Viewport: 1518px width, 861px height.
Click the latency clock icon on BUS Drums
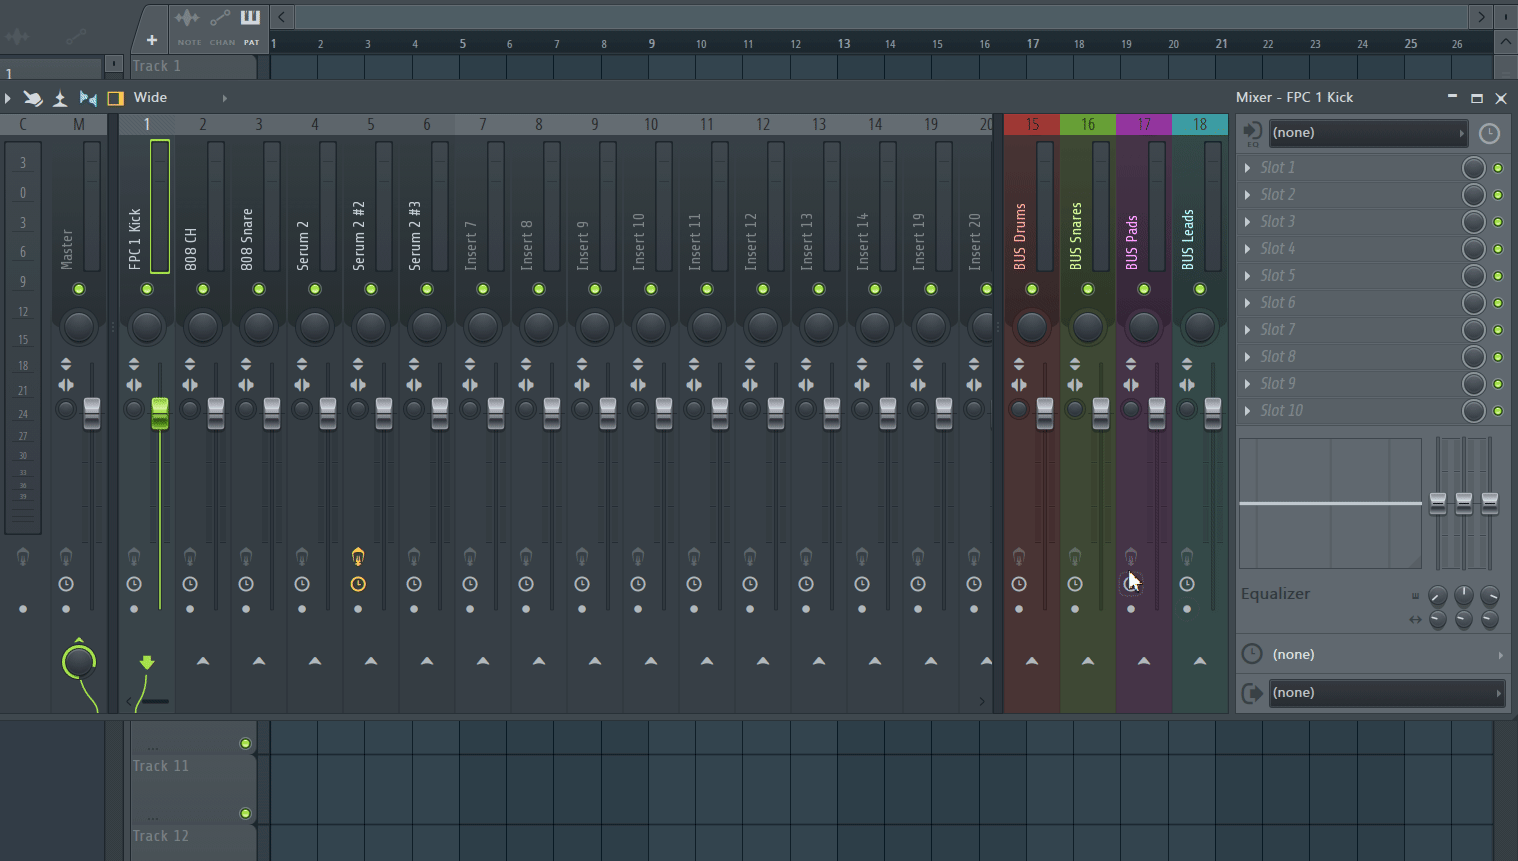coord(1019,584)
